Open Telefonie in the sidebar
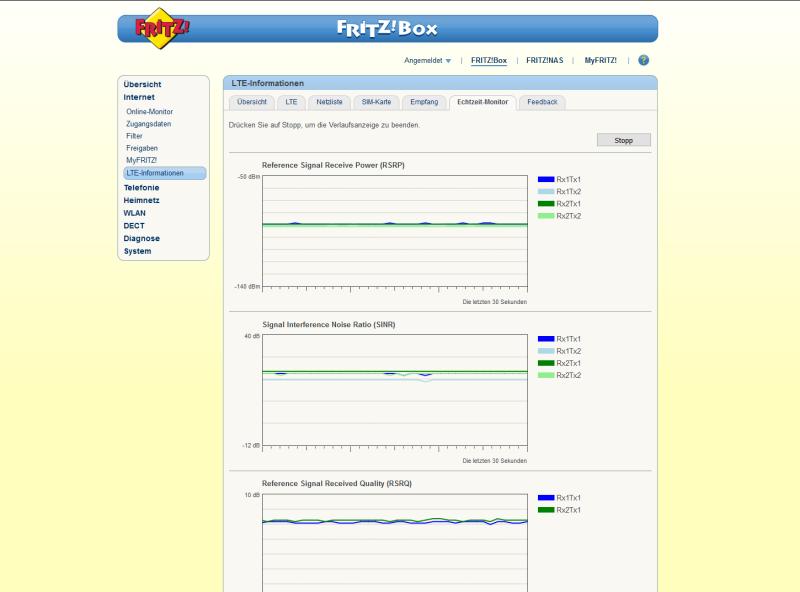This screenshot has width=800, height=592. coord(141,187)
